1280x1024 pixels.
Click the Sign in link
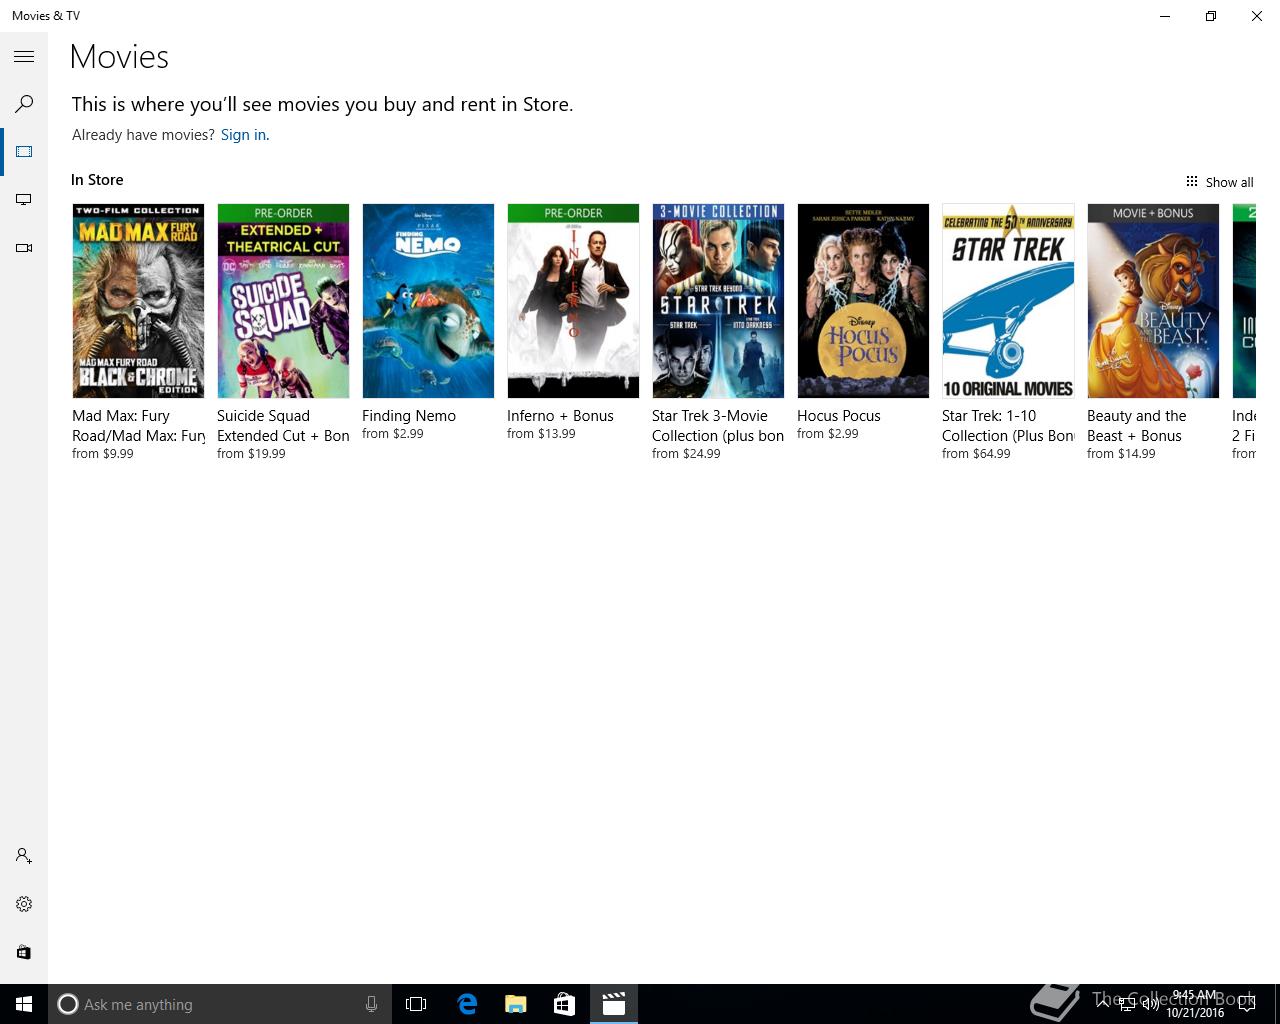point(243,135)
